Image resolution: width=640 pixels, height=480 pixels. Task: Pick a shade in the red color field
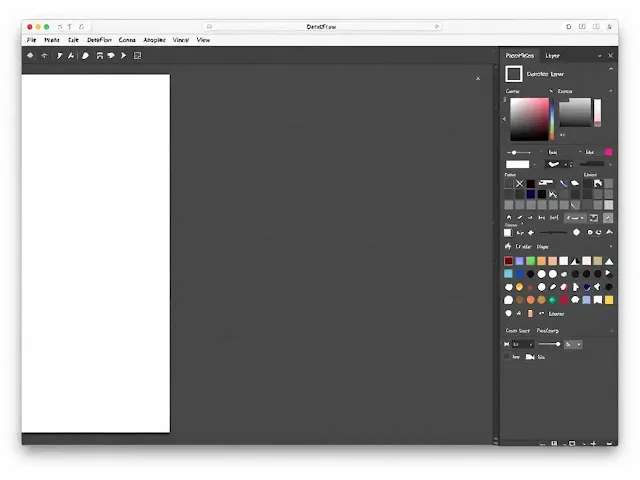(x=529, y=119)
